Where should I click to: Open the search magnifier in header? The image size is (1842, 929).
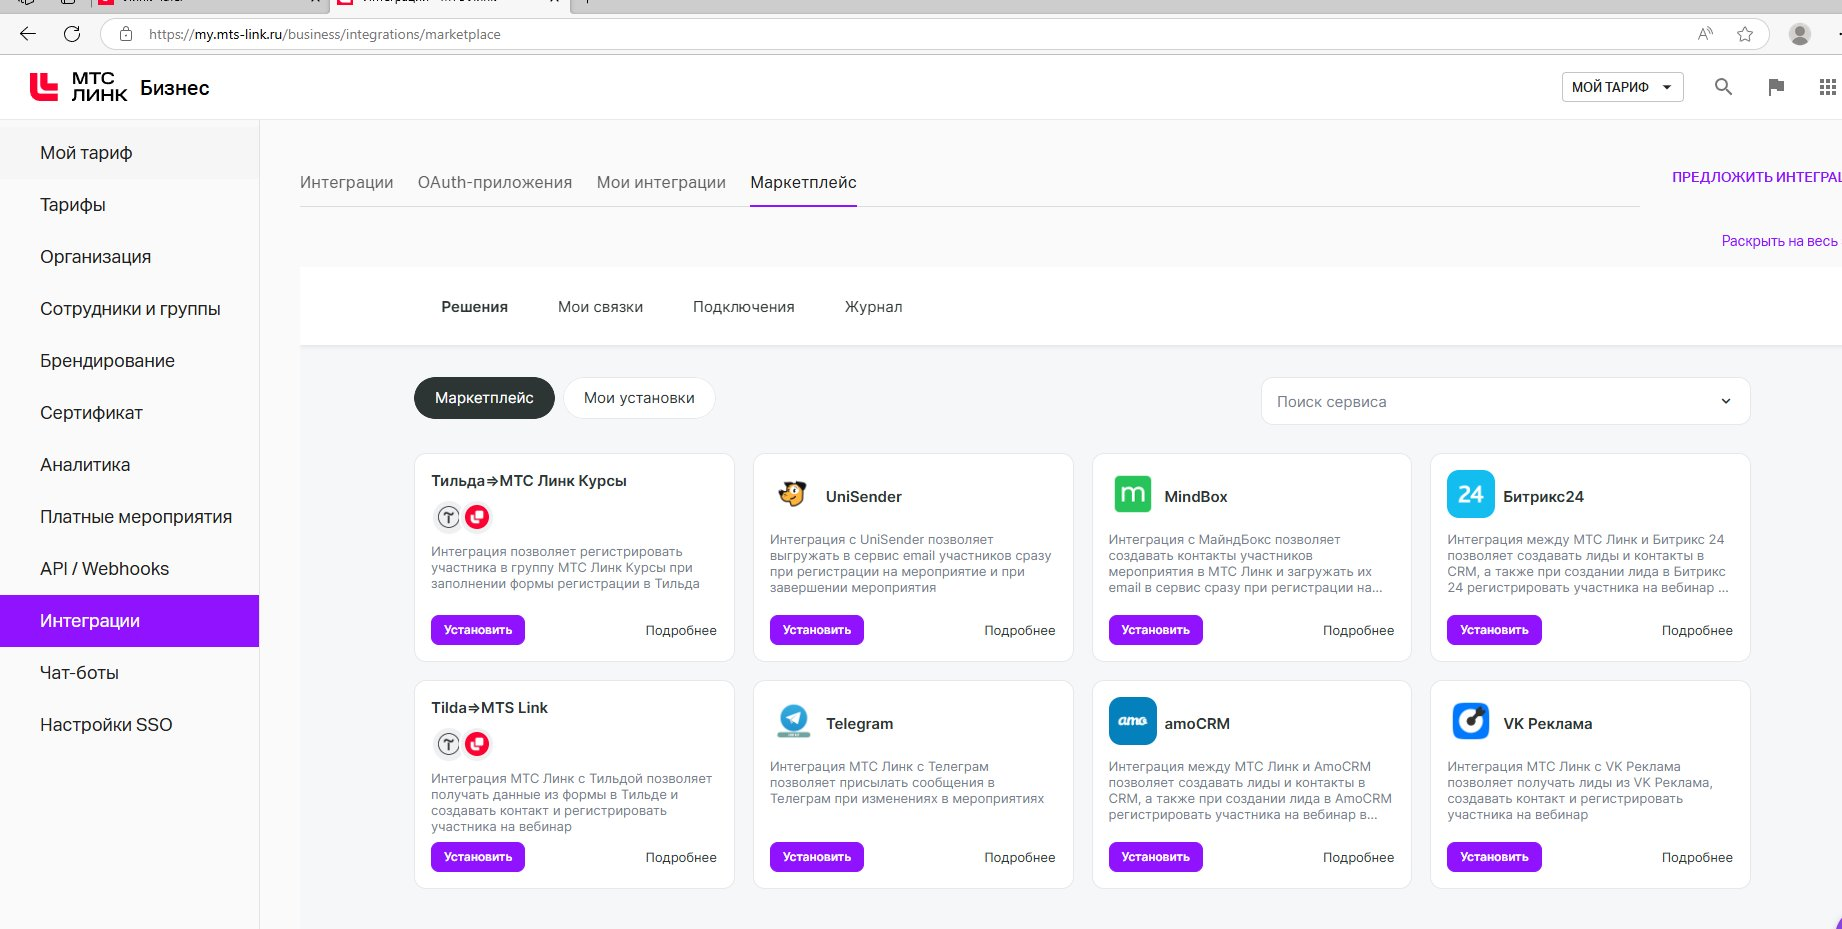coord(1723,87)
